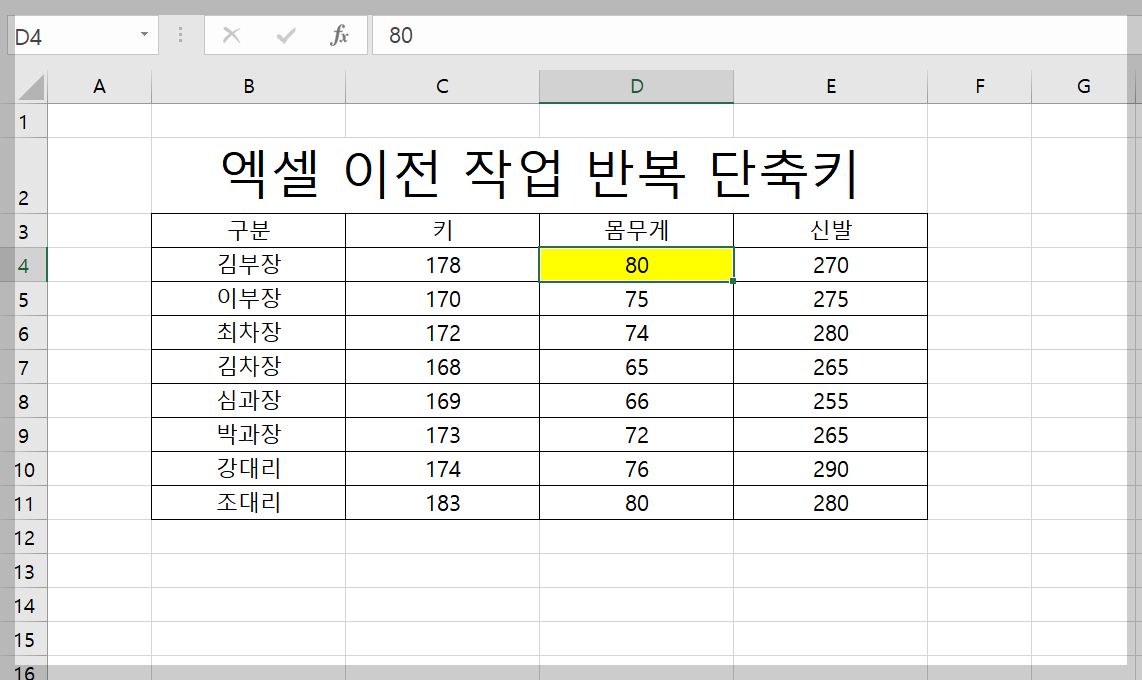The height and width of the screenshot is (680, 1142).
Task: Select column D header
Action: click(636, 86)
